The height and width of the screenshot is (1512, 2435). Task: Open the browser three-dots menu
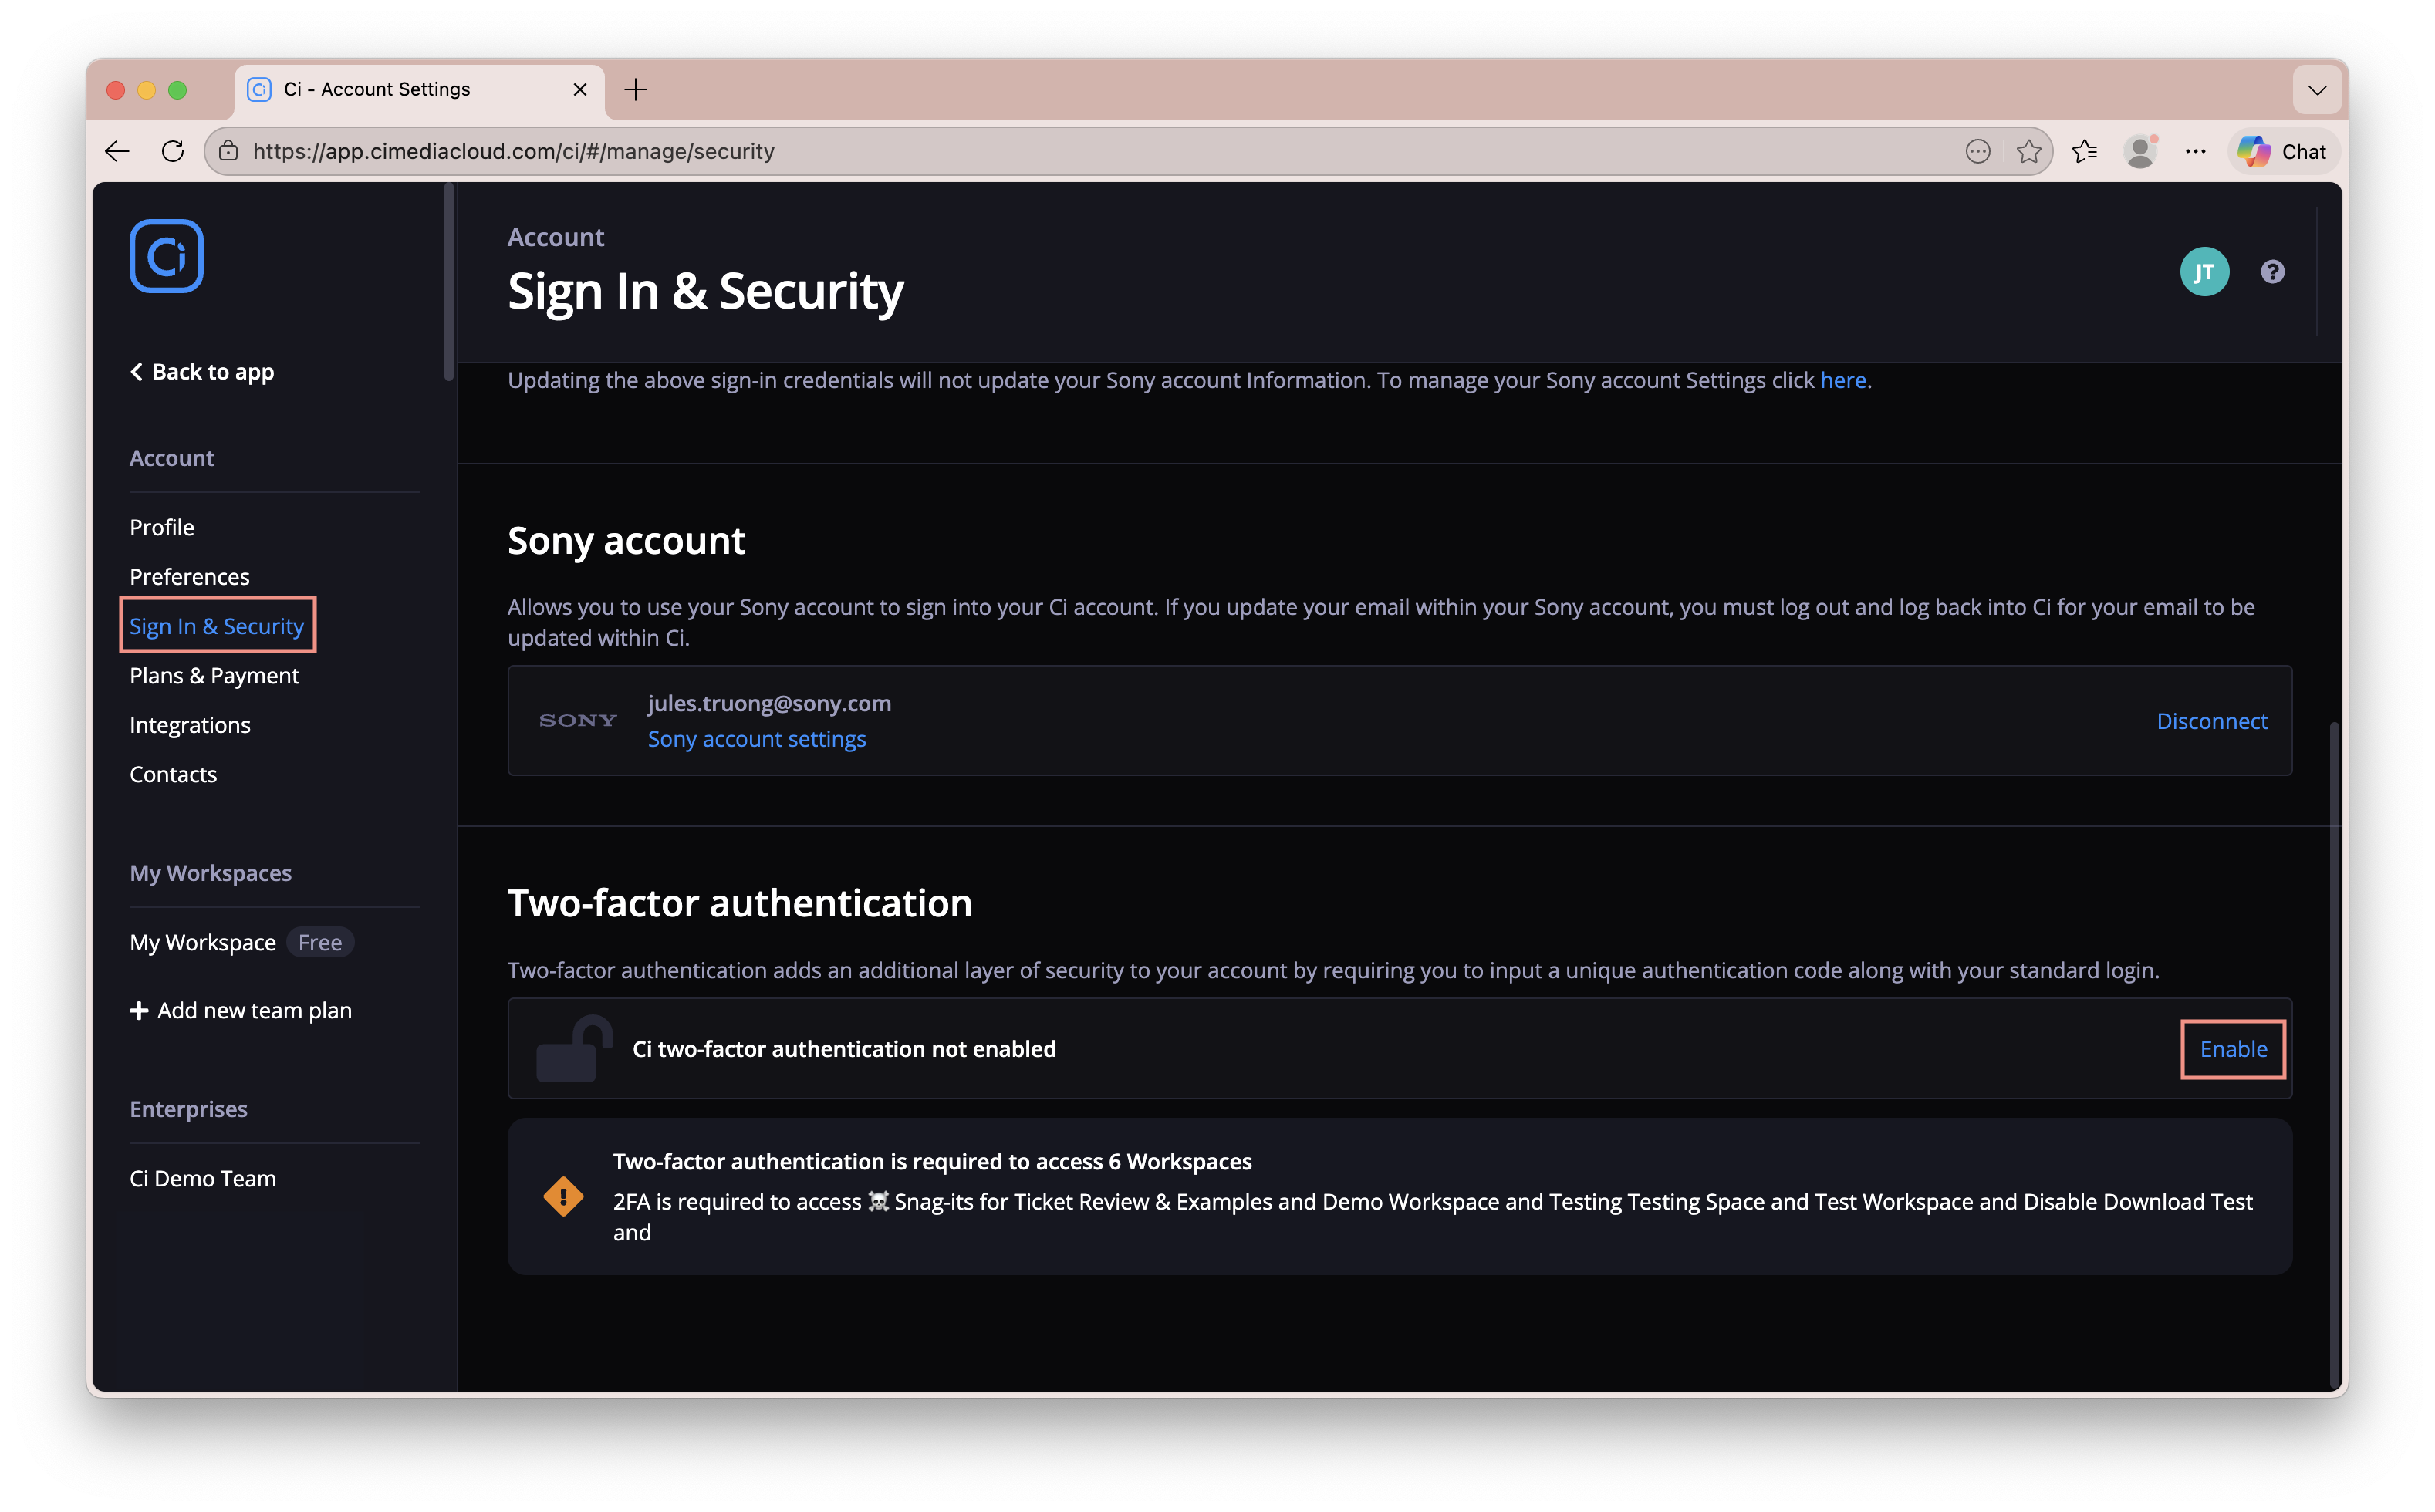2195,151
